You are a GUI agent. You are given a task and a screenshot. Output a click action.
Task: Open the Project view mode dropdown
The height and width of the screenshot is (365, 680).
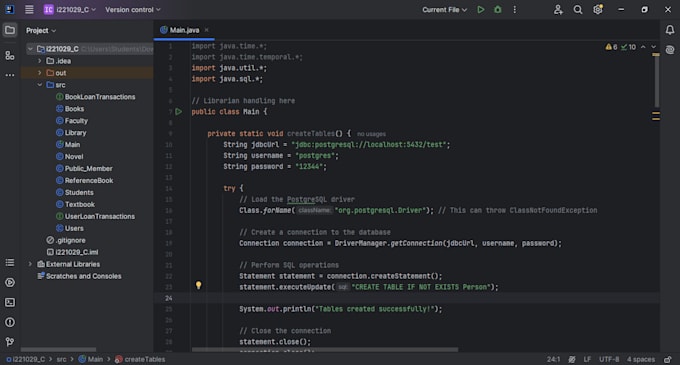[41, 30]
